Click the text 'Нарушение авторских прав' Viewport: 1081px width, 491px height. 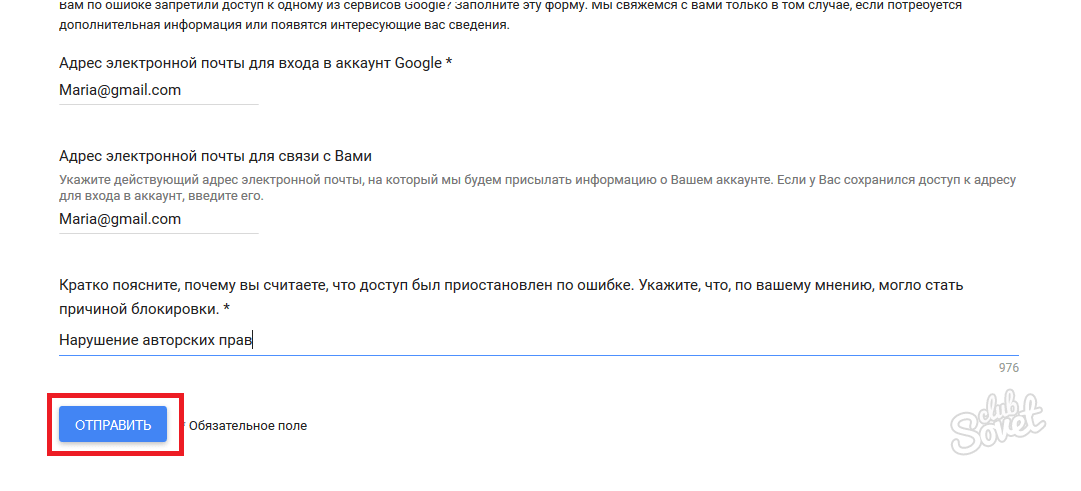pos(155,340)
